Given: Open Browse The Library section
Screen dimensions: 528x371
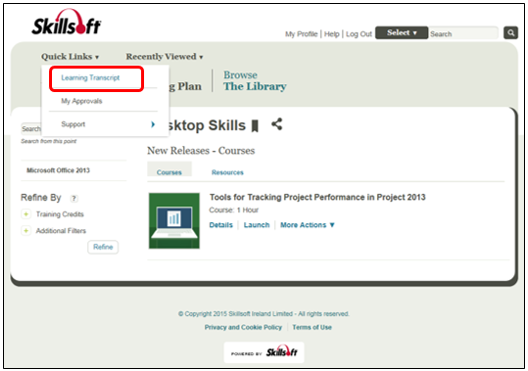Looking at the screenshot, I should click(x=255, y=81).
